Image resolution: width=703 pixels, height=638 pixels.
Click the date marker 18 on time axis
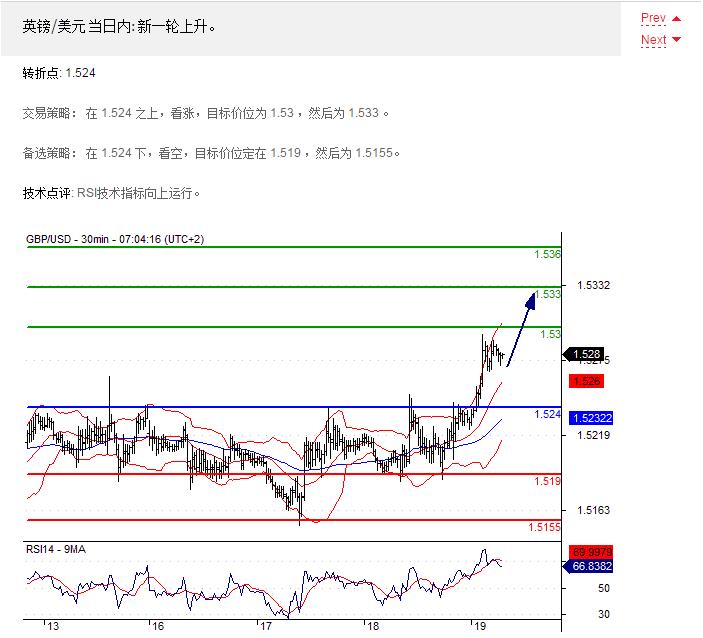(x=373, y=626)
